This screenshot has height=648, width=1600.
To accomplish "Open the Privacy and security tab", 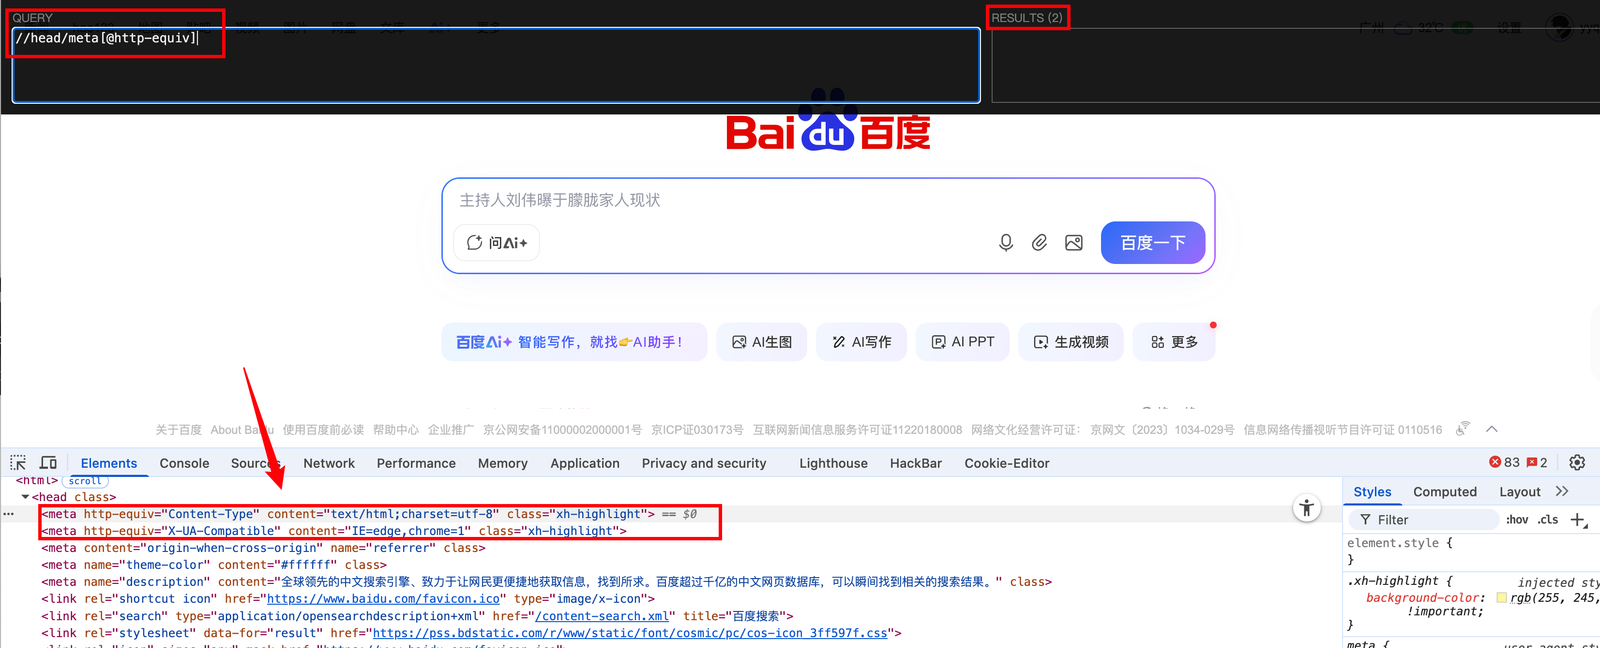I will (704, 463).
